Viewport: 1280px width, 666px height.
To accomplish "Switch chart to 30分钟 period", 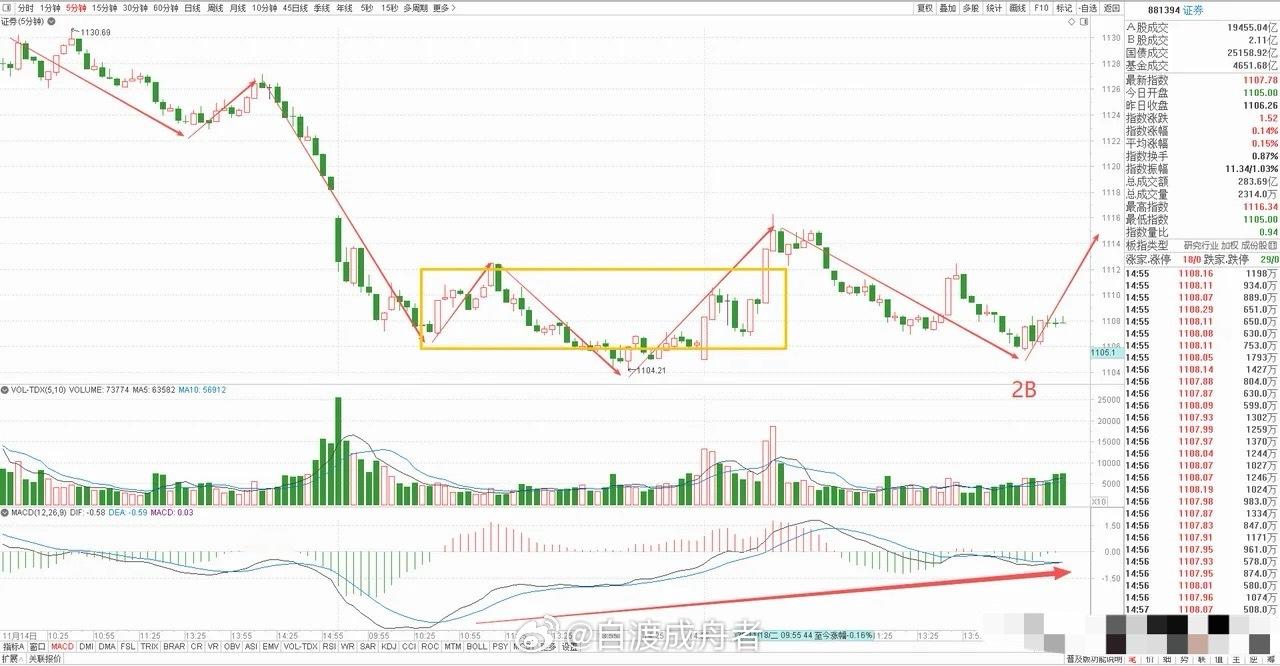I will pos(135,8).
